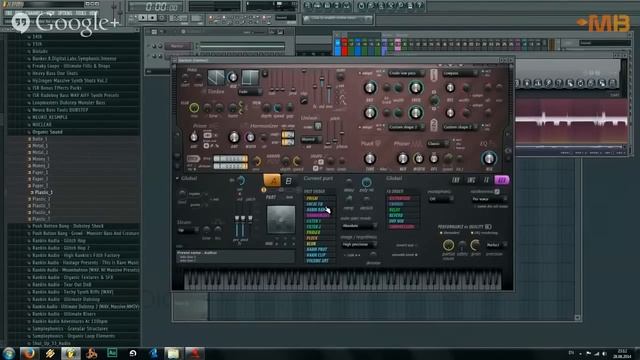The width and height of the screenshot is (640, 360).
Task: Select Metal_1 sample in the browser
Action: (40, 145)
